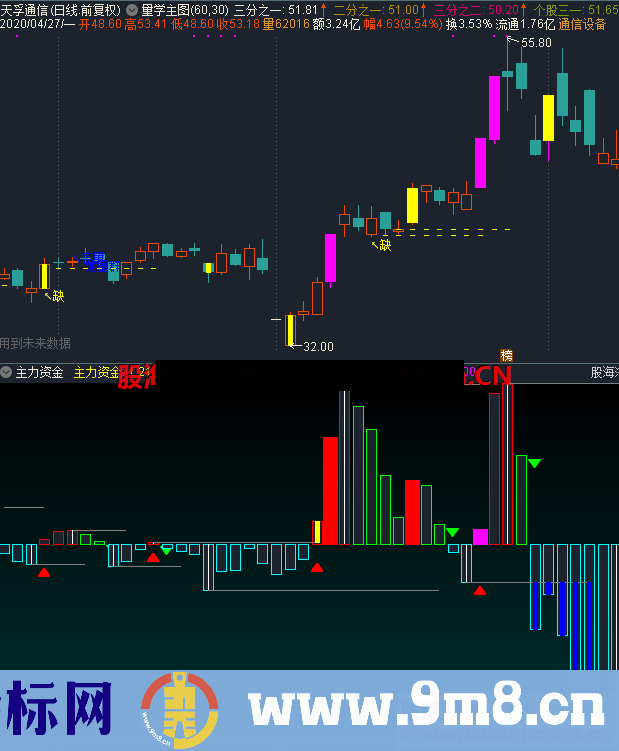Select the 主力资金 yellow indicator label
The height and width of the screenshot is (751, 619).
click(x=96, y=372)
